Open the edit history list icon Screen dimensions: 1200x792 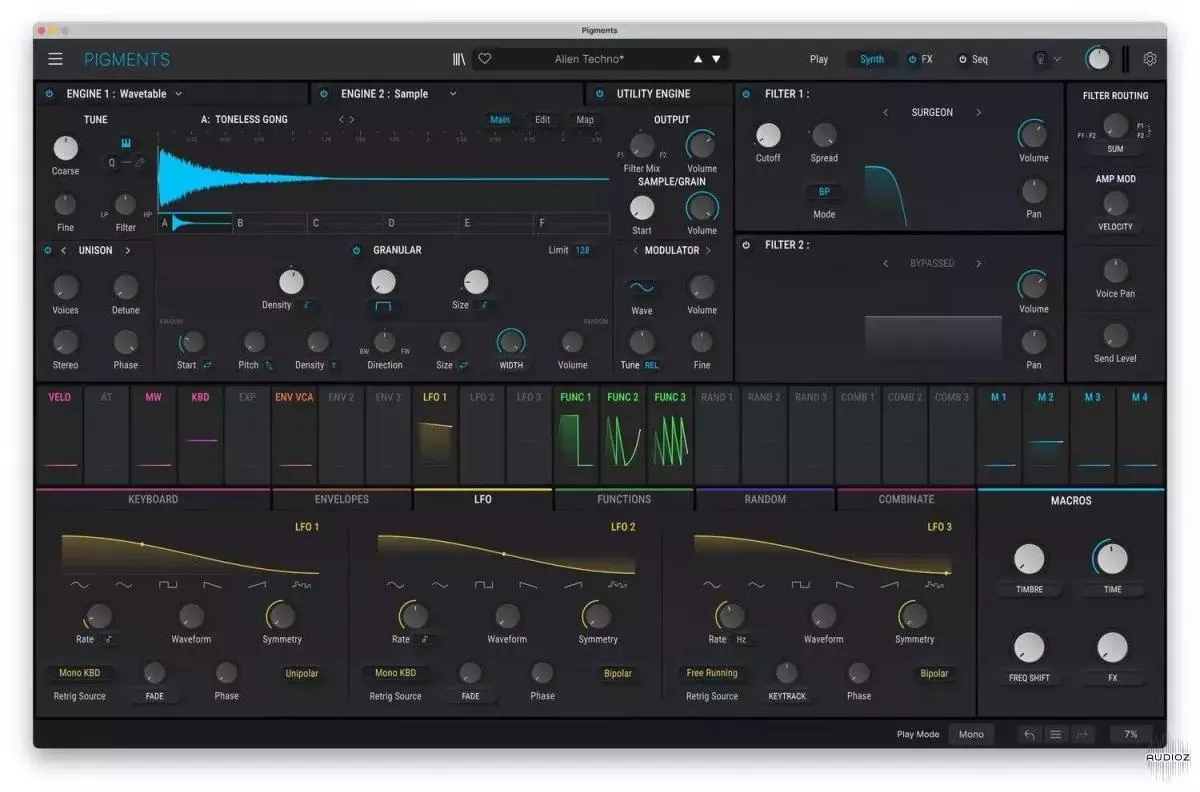click(x=1055, y=734)
